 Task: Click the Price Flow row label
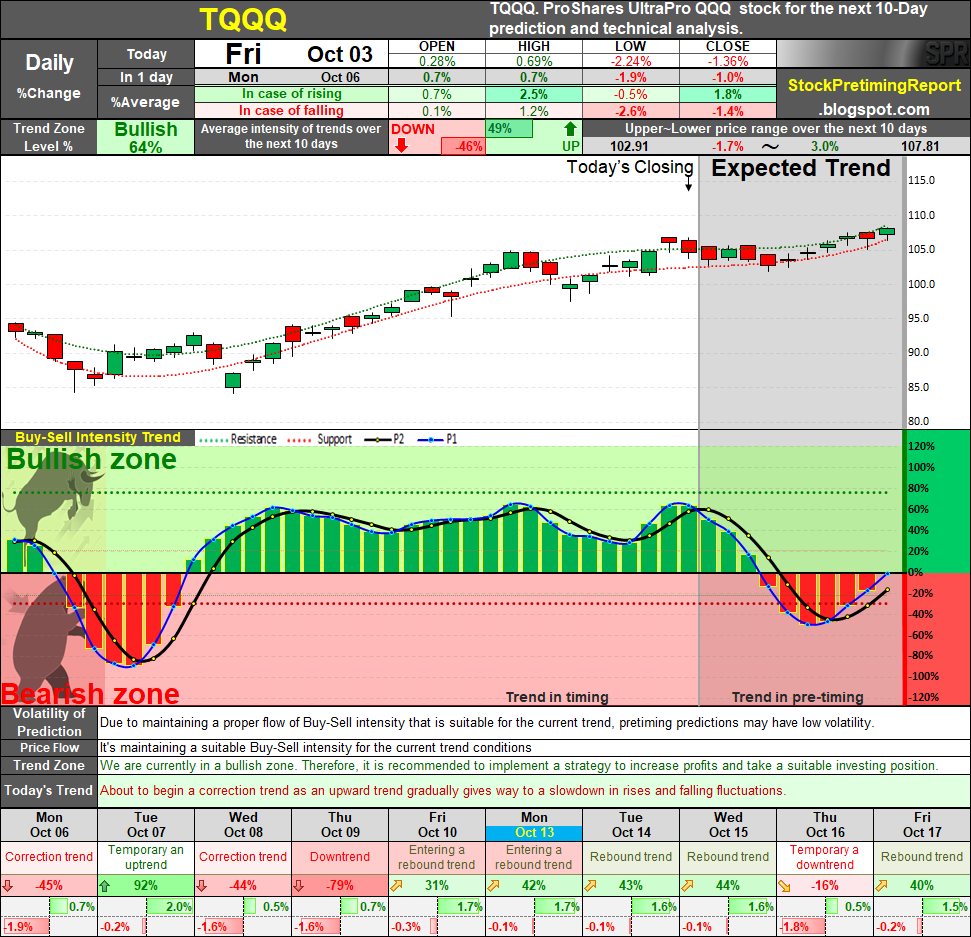pyautogui.click(x=49, y=747)
